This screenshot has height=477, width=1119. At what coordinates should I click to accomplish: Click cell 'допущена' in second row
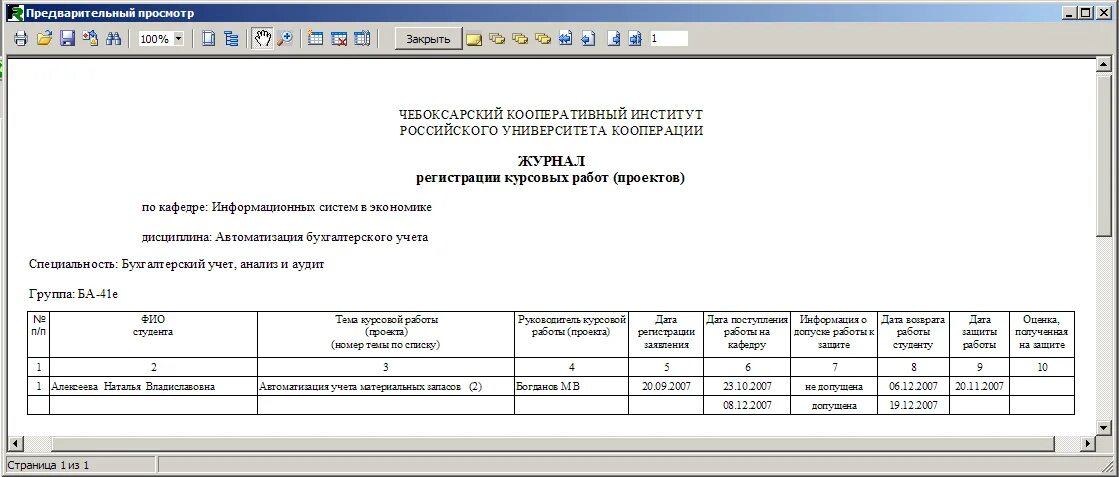coord(835,406)
